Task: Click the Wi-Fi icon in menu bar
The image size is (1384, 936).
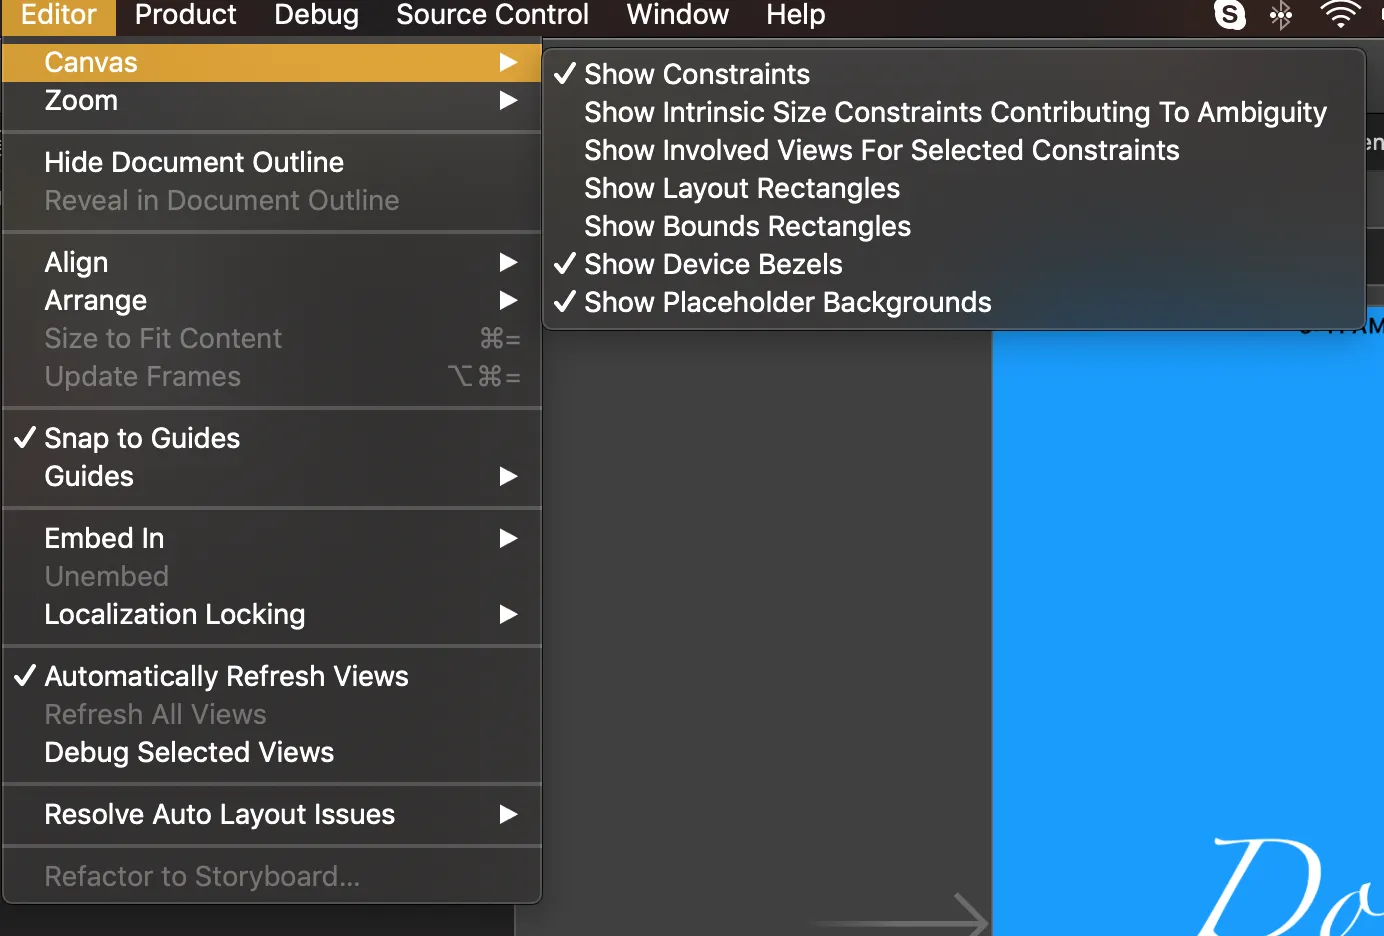Action: click(x=1339, y=15)
